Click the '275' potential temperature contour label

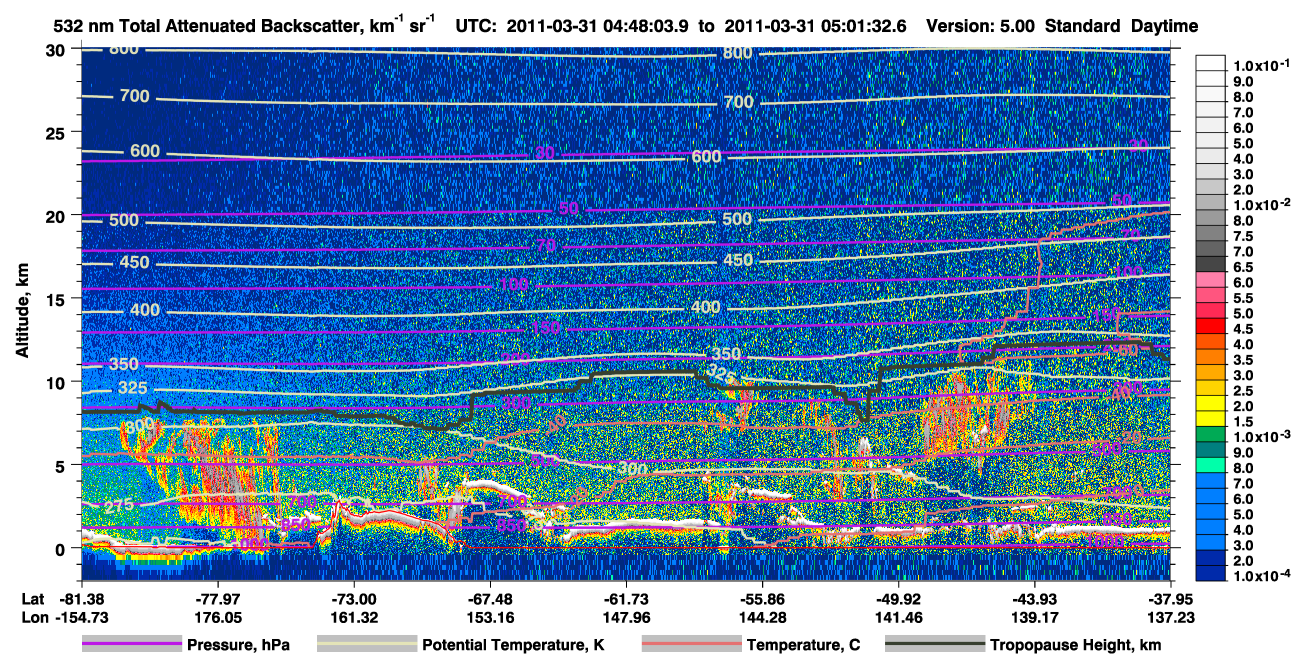(x=118, y=506)
